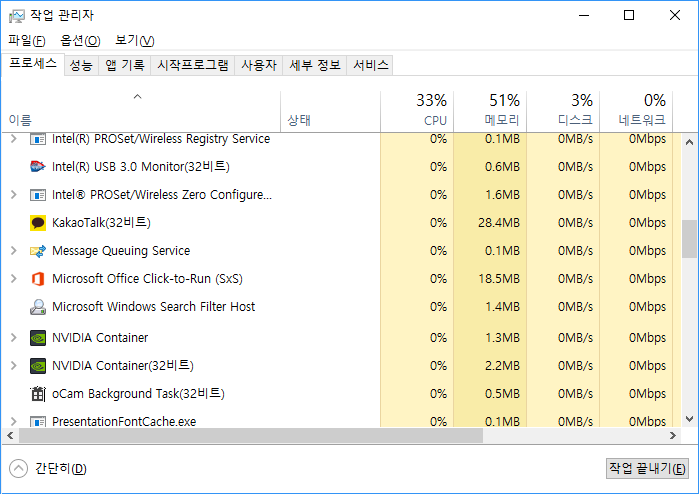Switch to the 세부 정보 tab
Screen dimensions: 699x494
tap(315, 66)
